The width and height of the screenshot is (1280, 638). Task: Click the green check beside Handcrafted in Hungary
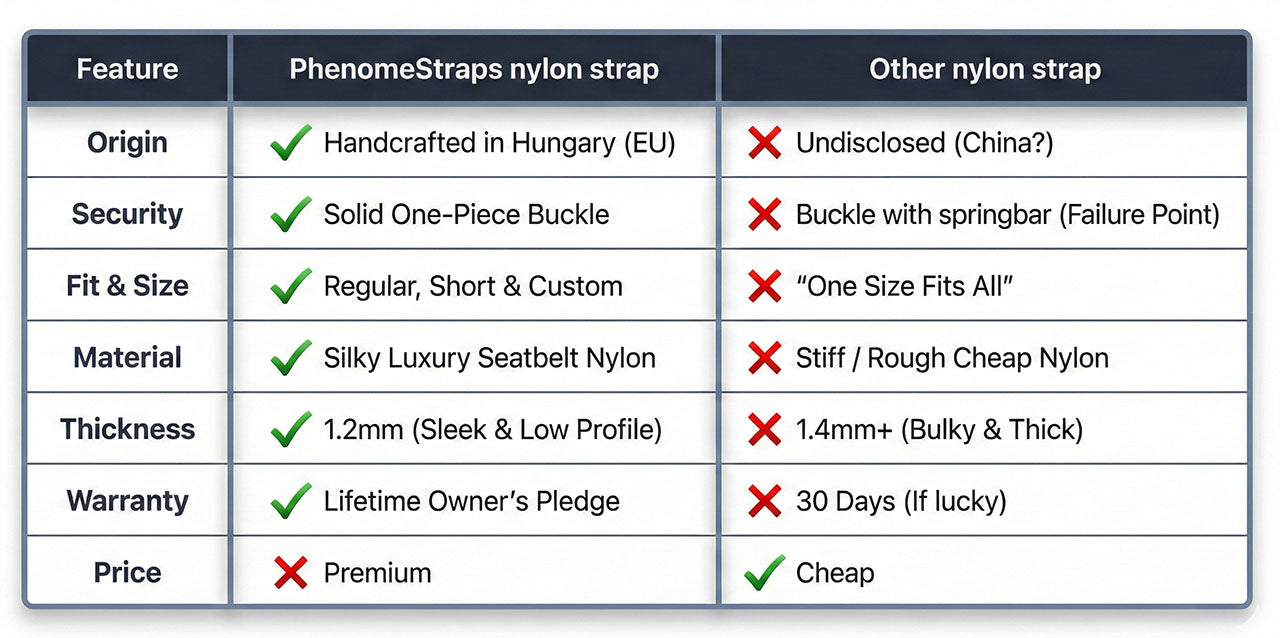pos(290,143)
